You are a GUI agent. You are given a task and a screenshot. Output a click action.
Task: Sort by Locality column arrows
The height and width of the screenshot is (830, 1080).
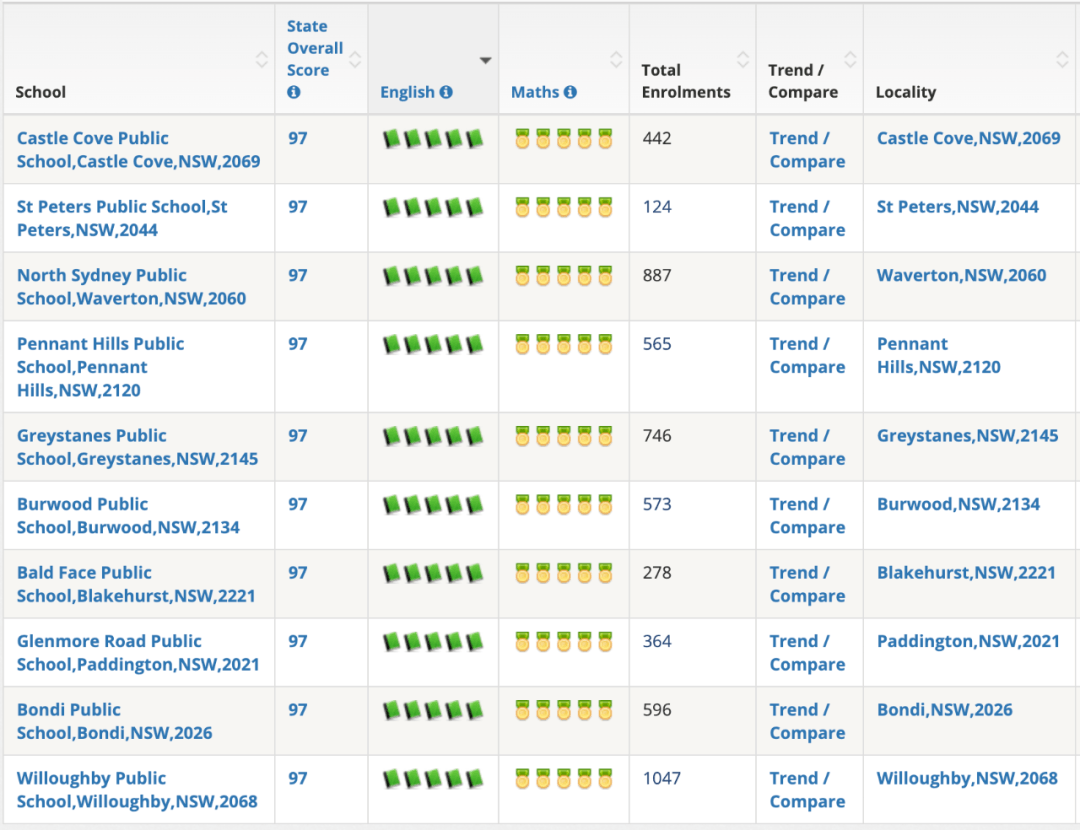[x=1063, y=59]
